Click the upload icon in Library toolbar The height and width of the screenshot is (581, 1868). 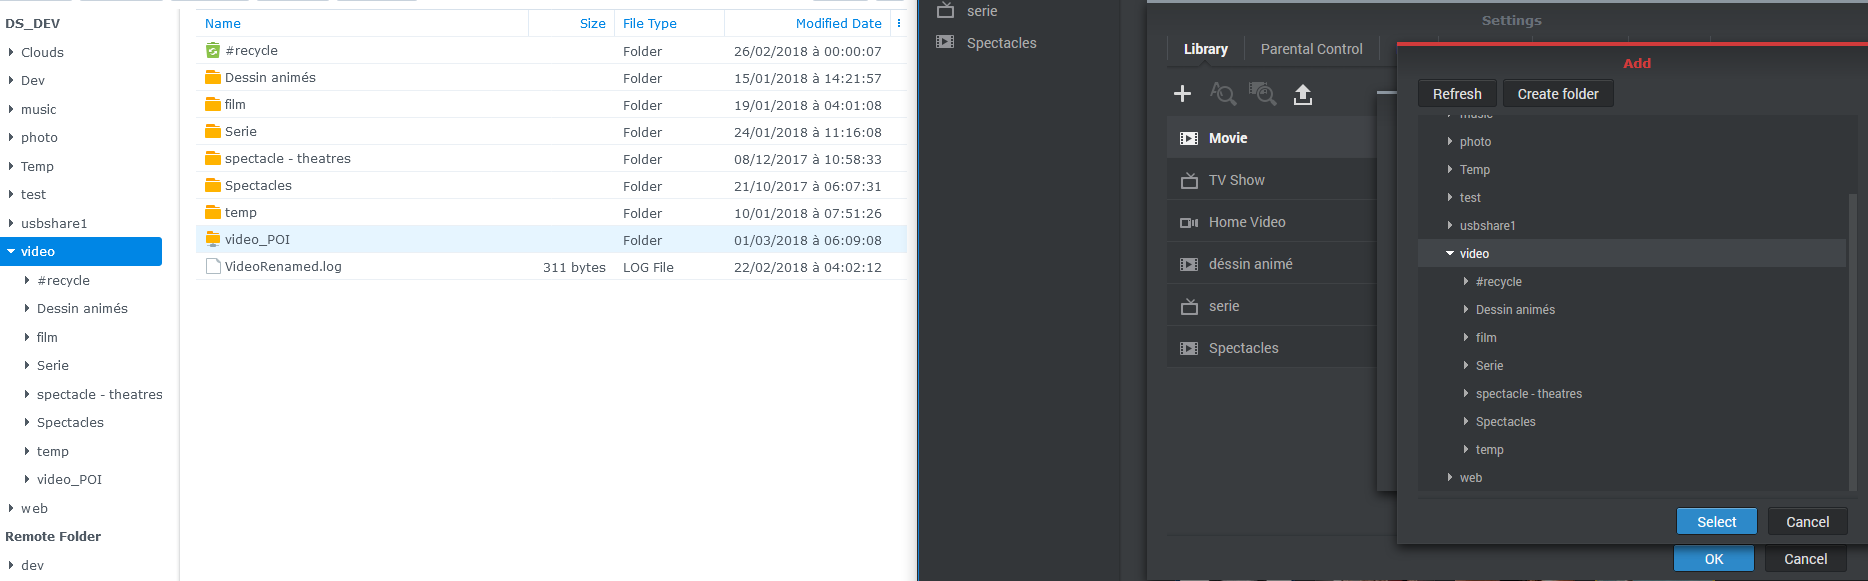[x=1303, y=94]
